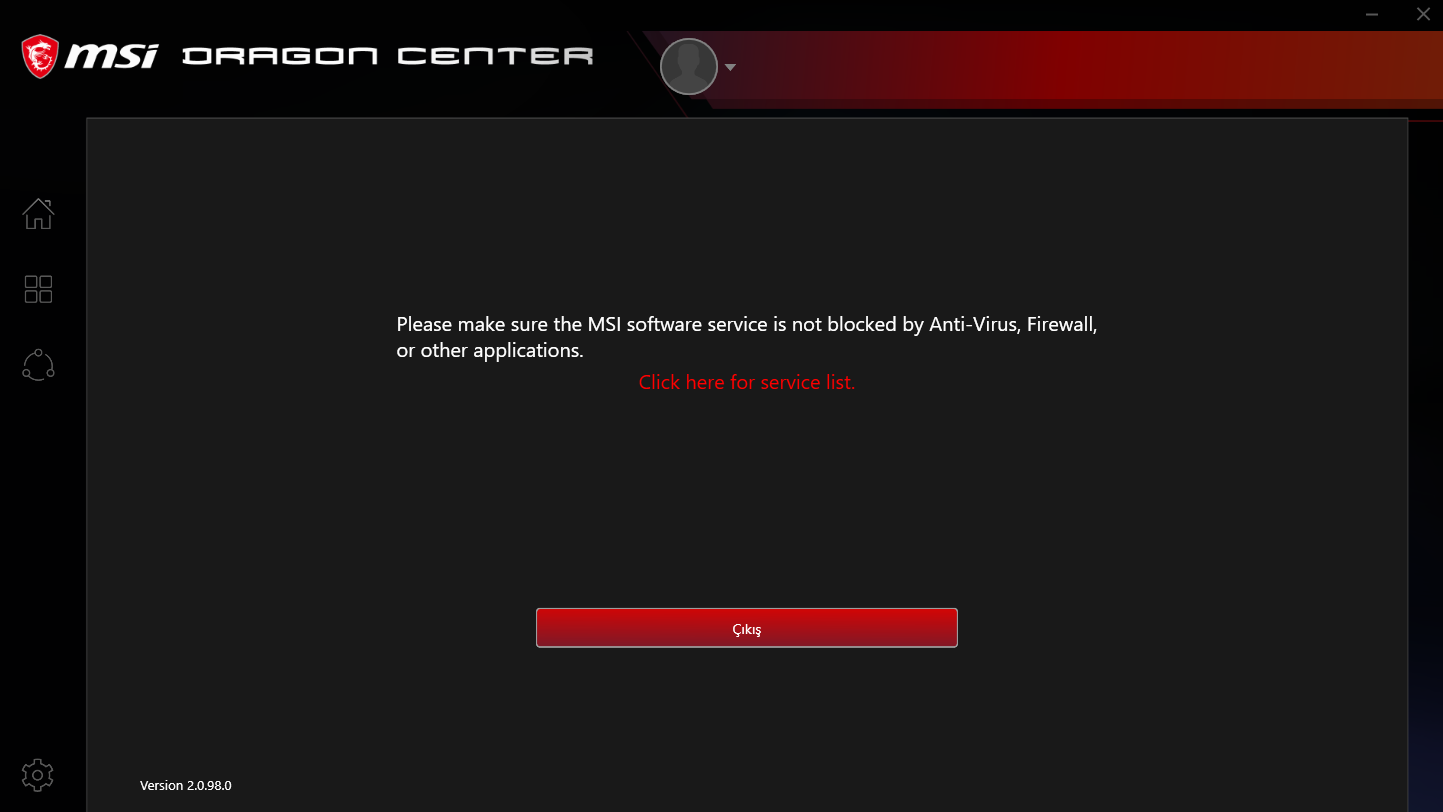Viewport: 1443px width, 812px height.
Task: Click the MSI dragon shield logo
Action: 40,56
